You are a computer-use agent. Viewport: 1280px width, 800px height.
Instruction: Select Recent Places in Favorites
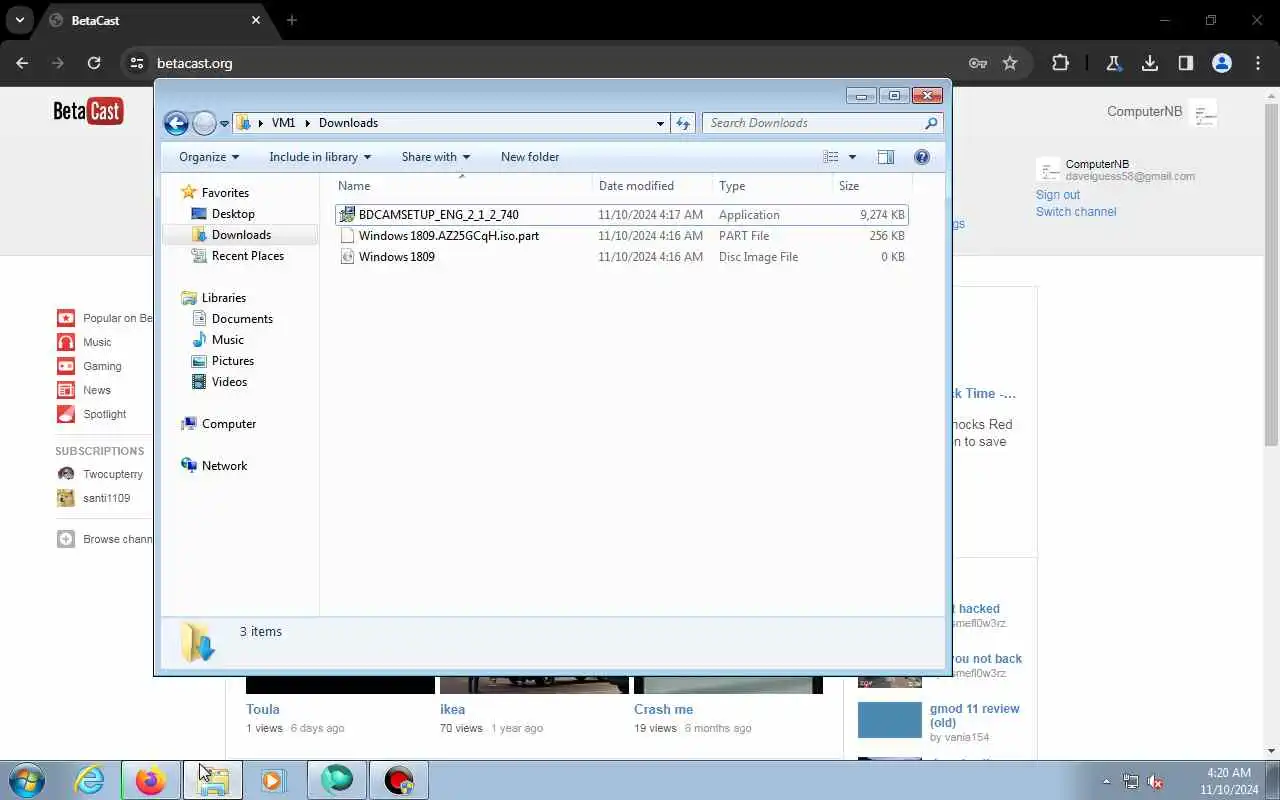pos(247,256)
